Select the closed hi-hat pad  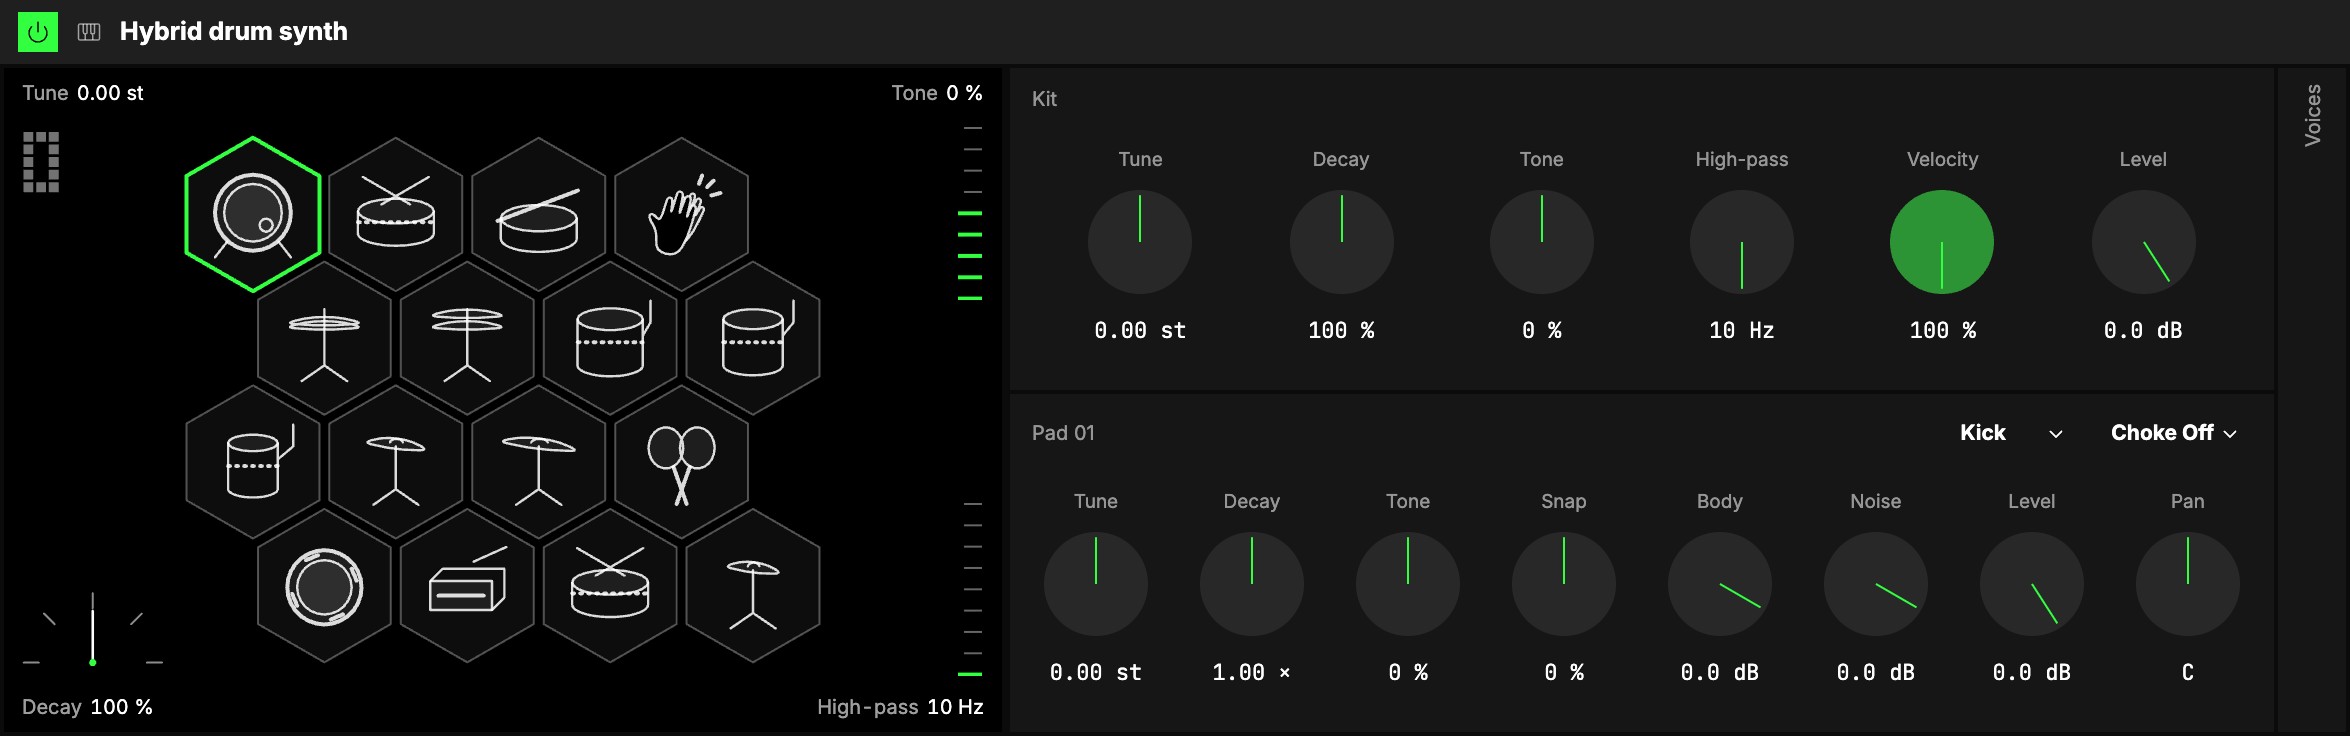pyautogui.click(x=324, y=338)
